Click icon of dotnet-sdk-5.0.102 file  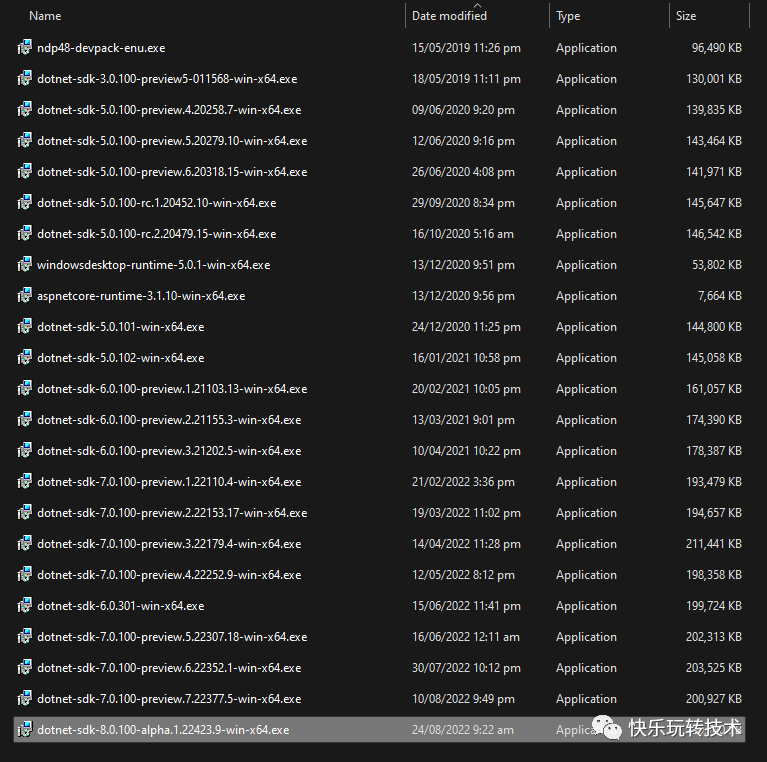click(x=24, y=358)
